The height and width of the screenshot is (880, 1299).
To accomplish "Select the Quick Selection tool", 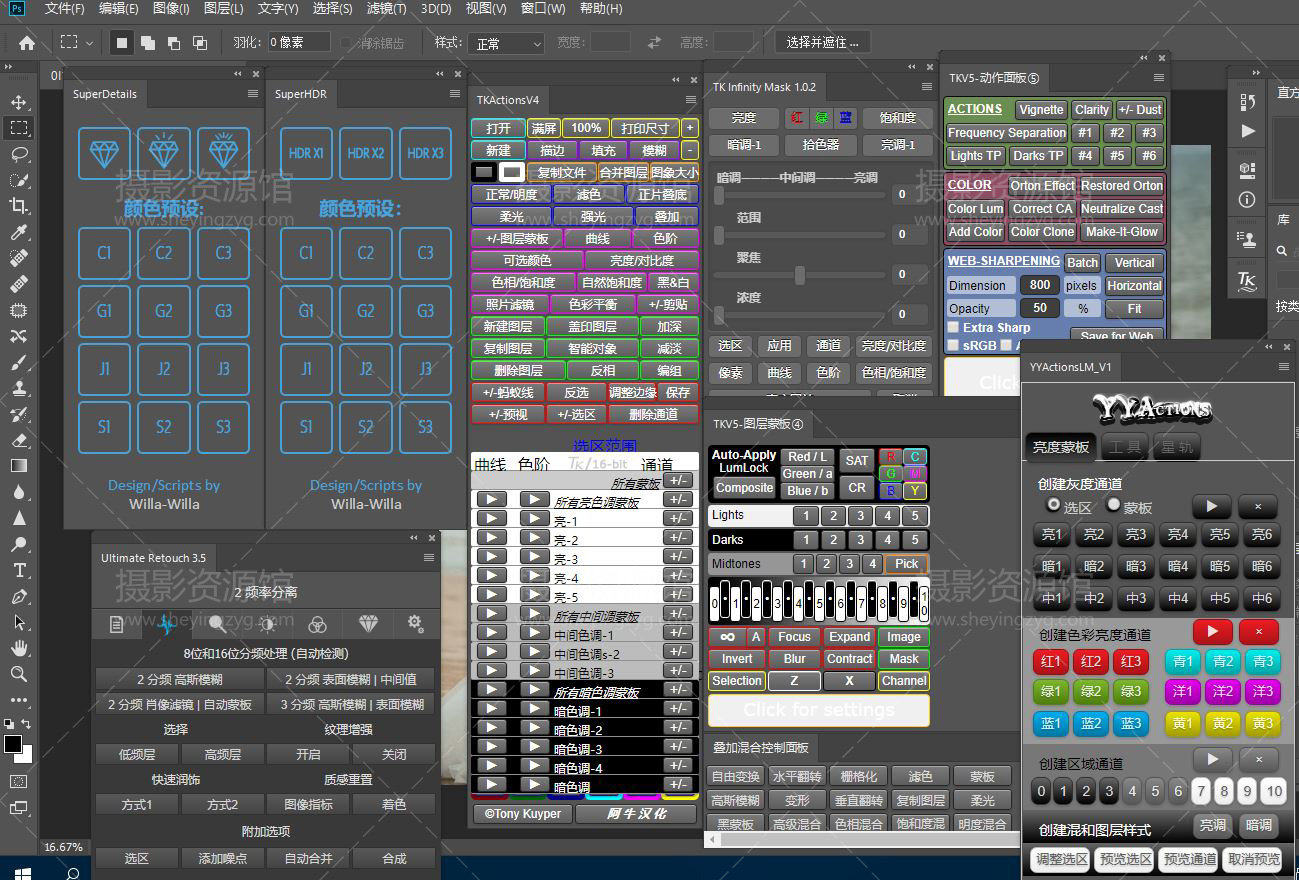I will click(18, 180).
